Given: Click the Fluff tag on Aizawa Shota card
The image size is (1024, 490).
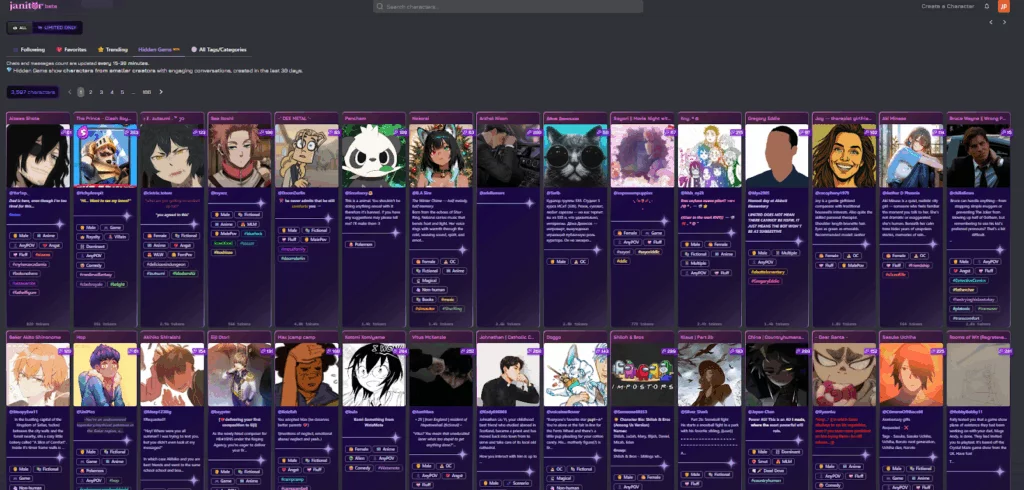Looking at the screenshot, I should (x=19, y=255).
